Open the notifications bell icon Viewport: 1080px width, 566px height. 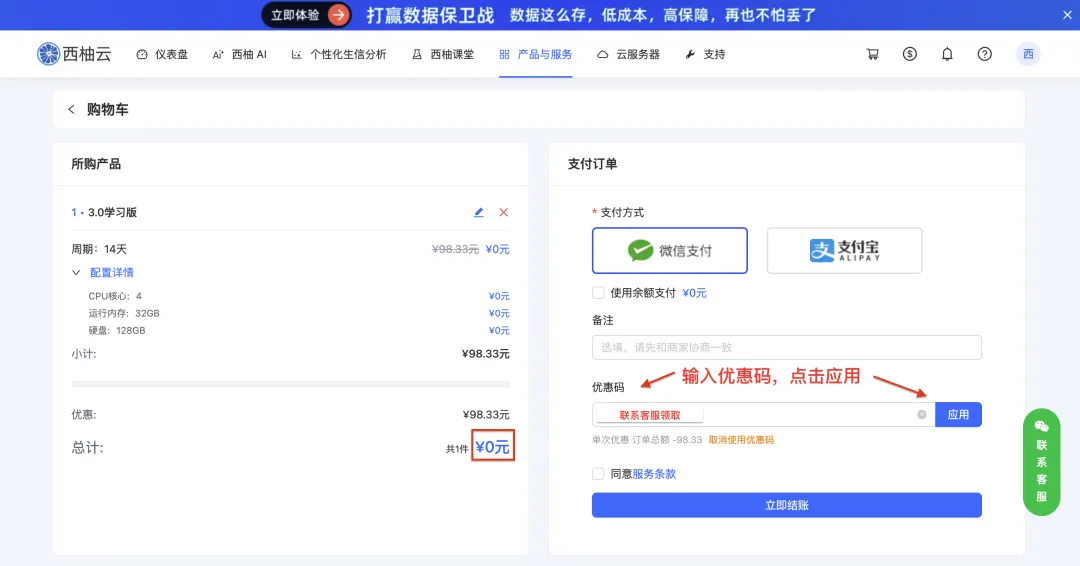pos(947,54)
